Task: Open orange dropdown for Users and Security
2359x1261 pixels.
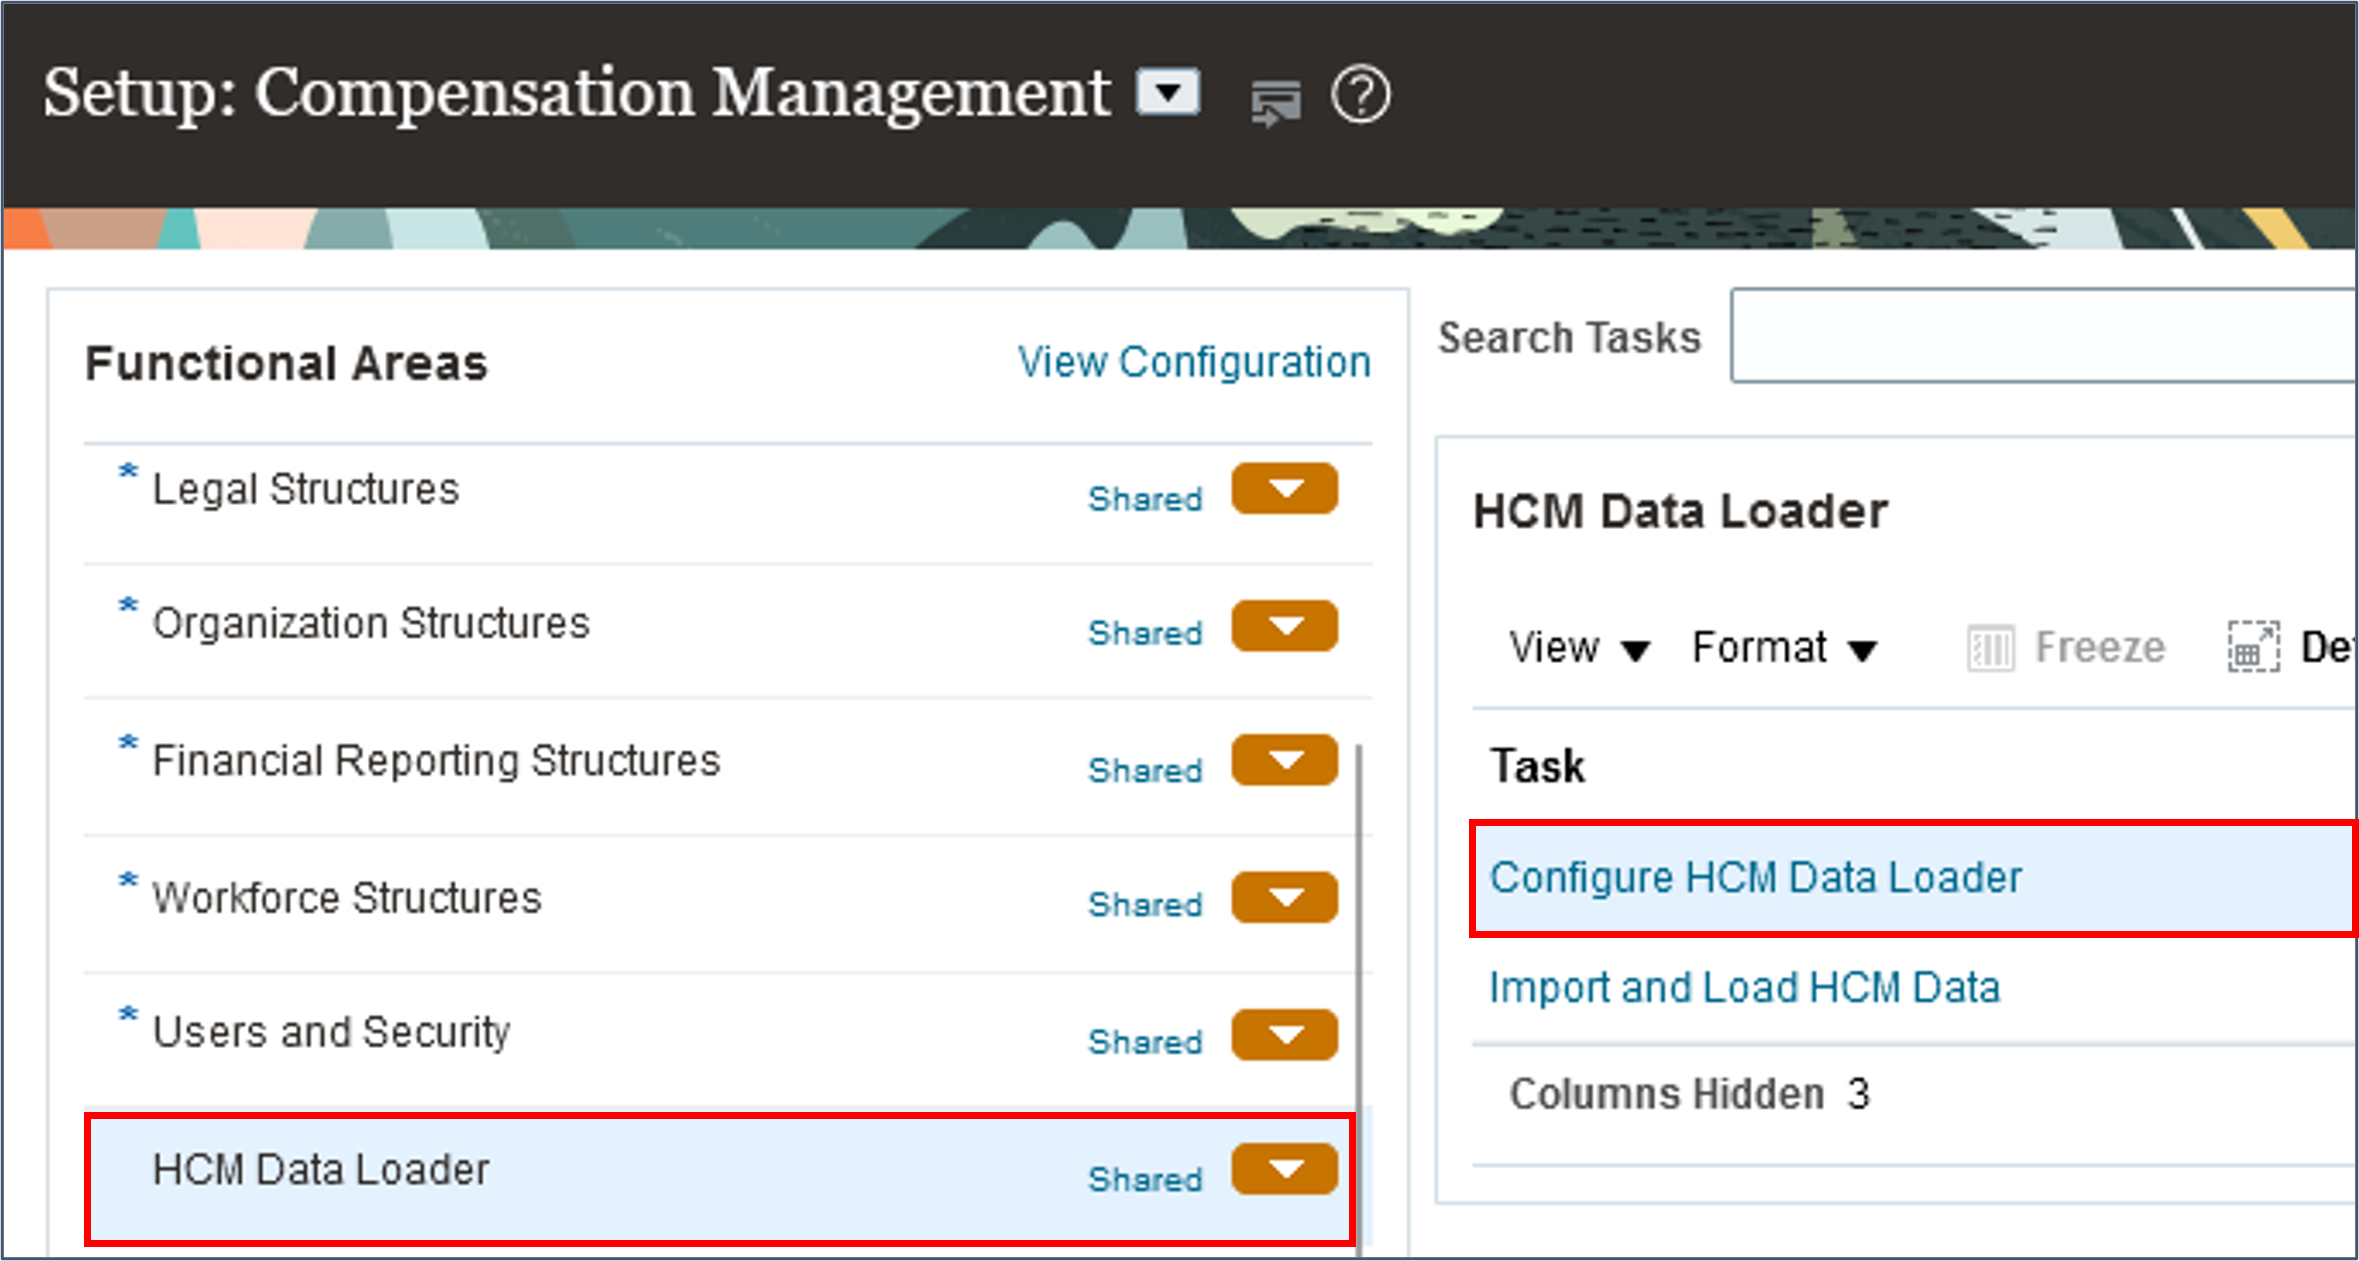Action: 1284,1034
